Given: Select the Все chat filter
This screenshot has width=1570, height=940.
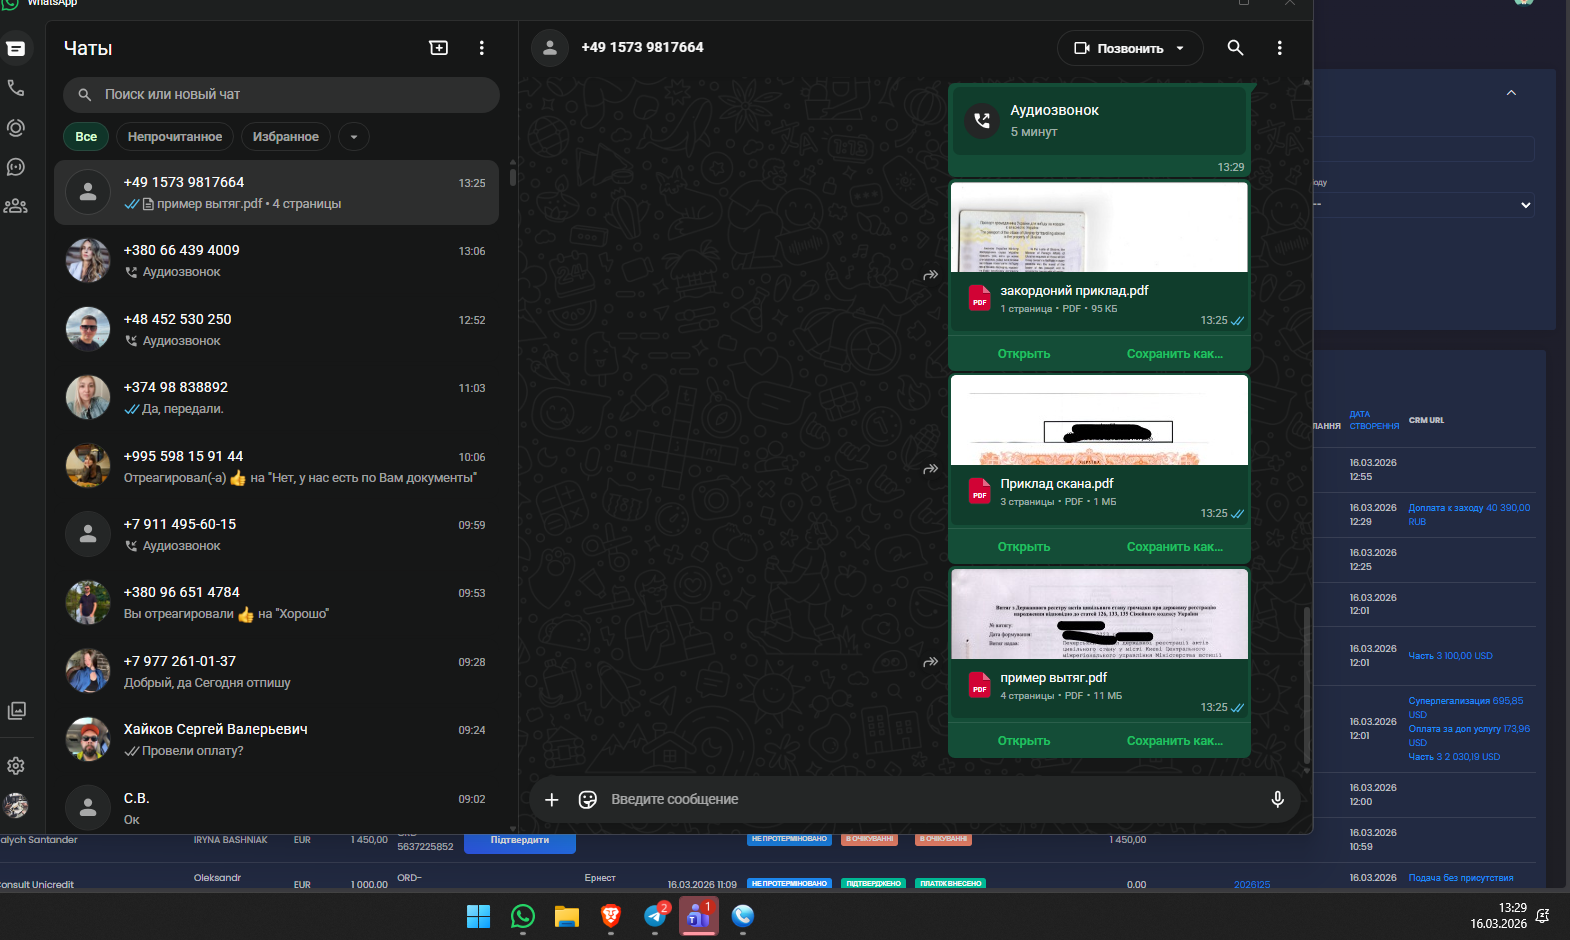Looking at the screenshot, I should [x=86, y=137].
